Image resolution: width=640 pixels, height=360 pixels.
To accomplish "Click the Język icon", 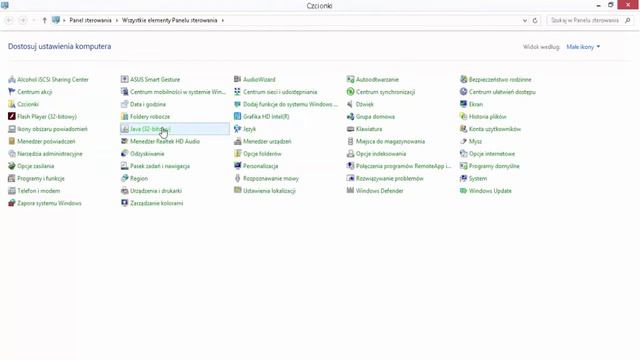I will pyautogui.click(x=237, y=129).
